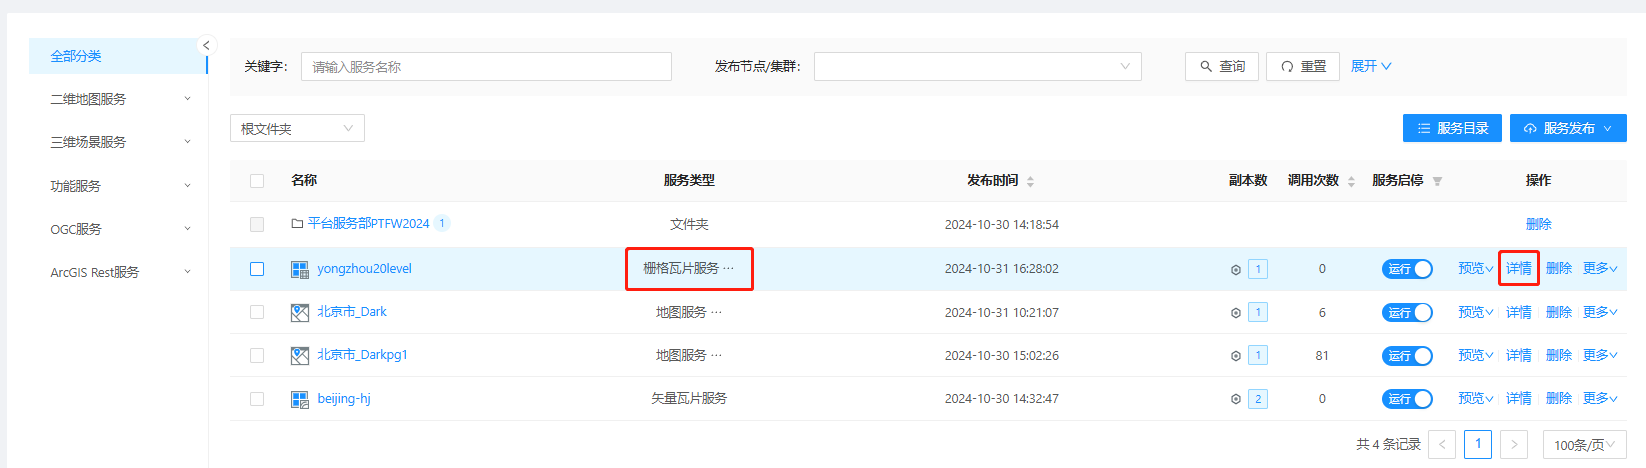1646x468 pixels.
Task: Sort the table by 发布时间 column
Action: (1030, 181)
